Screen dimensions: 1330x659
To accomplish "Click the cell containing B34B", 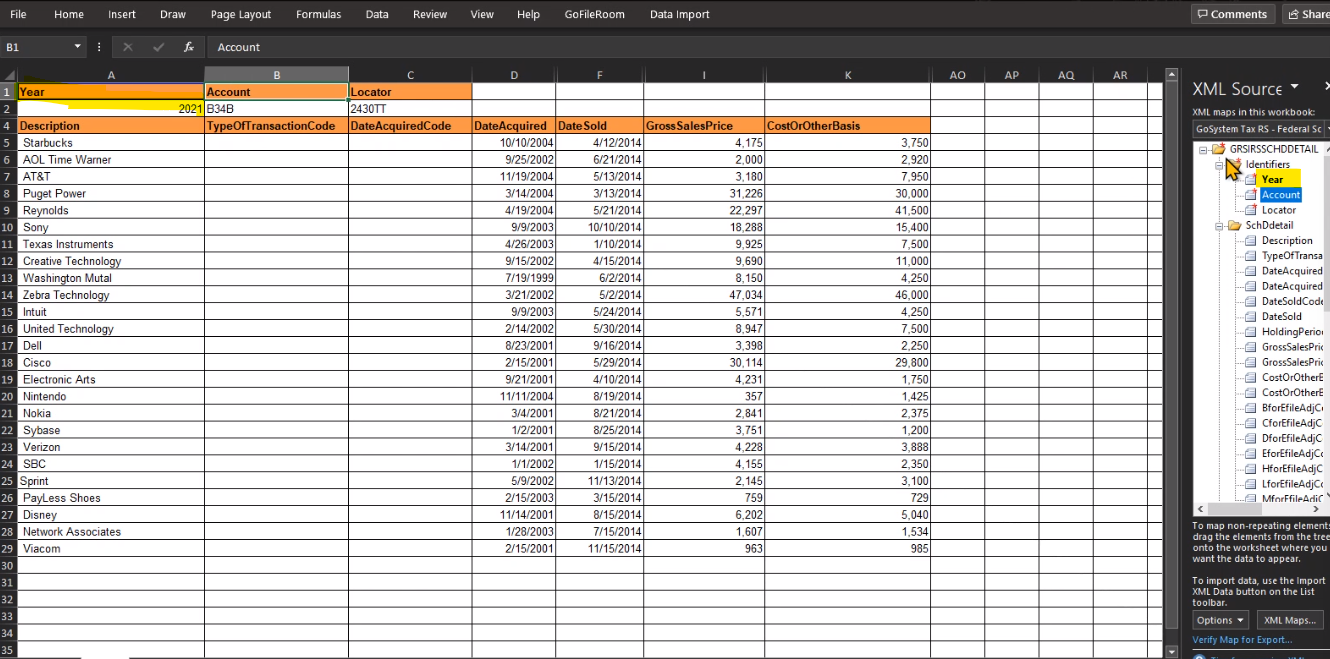I will coord(276,108).
